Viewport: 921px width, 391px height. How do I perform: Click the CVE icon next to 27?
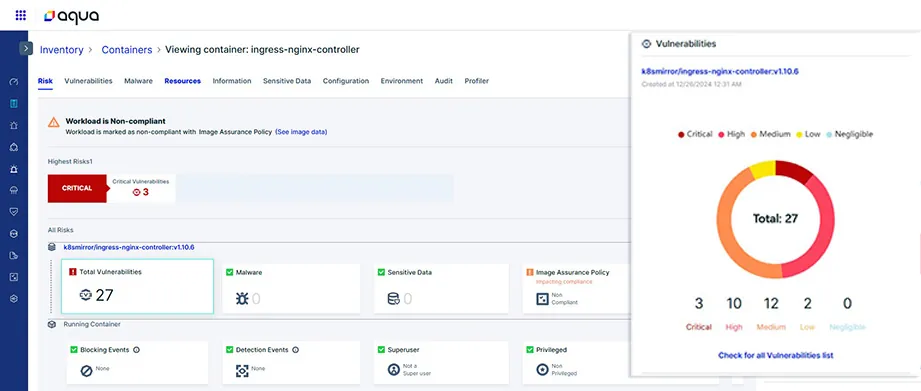click(x=86, y=295)
